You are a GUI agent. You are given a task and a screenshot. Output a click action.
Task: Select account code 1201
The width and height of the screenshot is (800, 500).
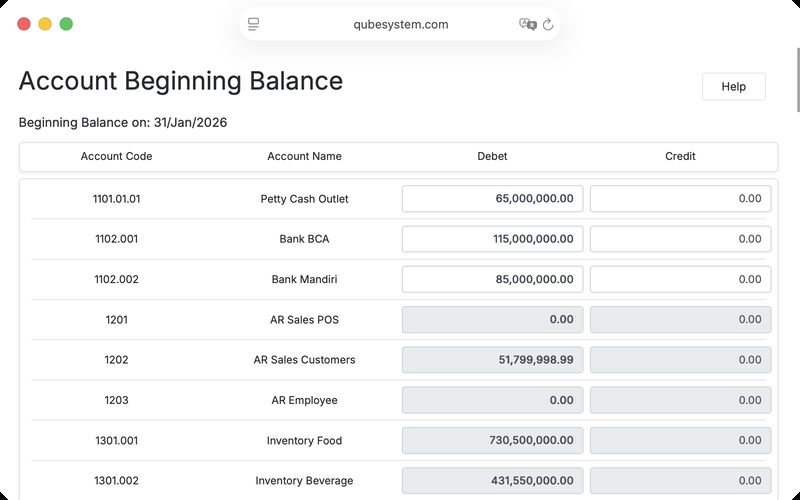pyautogui.click(x=116, y=320)
